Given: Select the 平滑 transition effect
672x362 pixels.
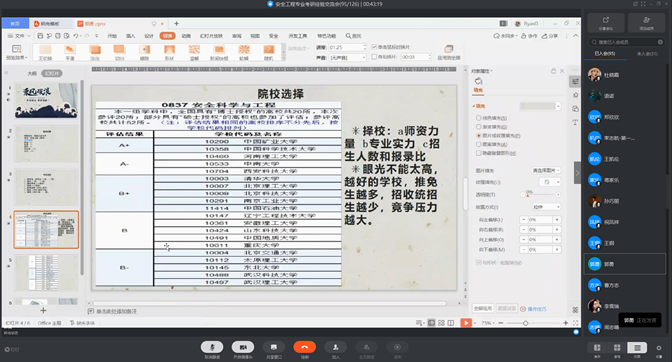Looking at the screenshot, I should pos(70,51).
